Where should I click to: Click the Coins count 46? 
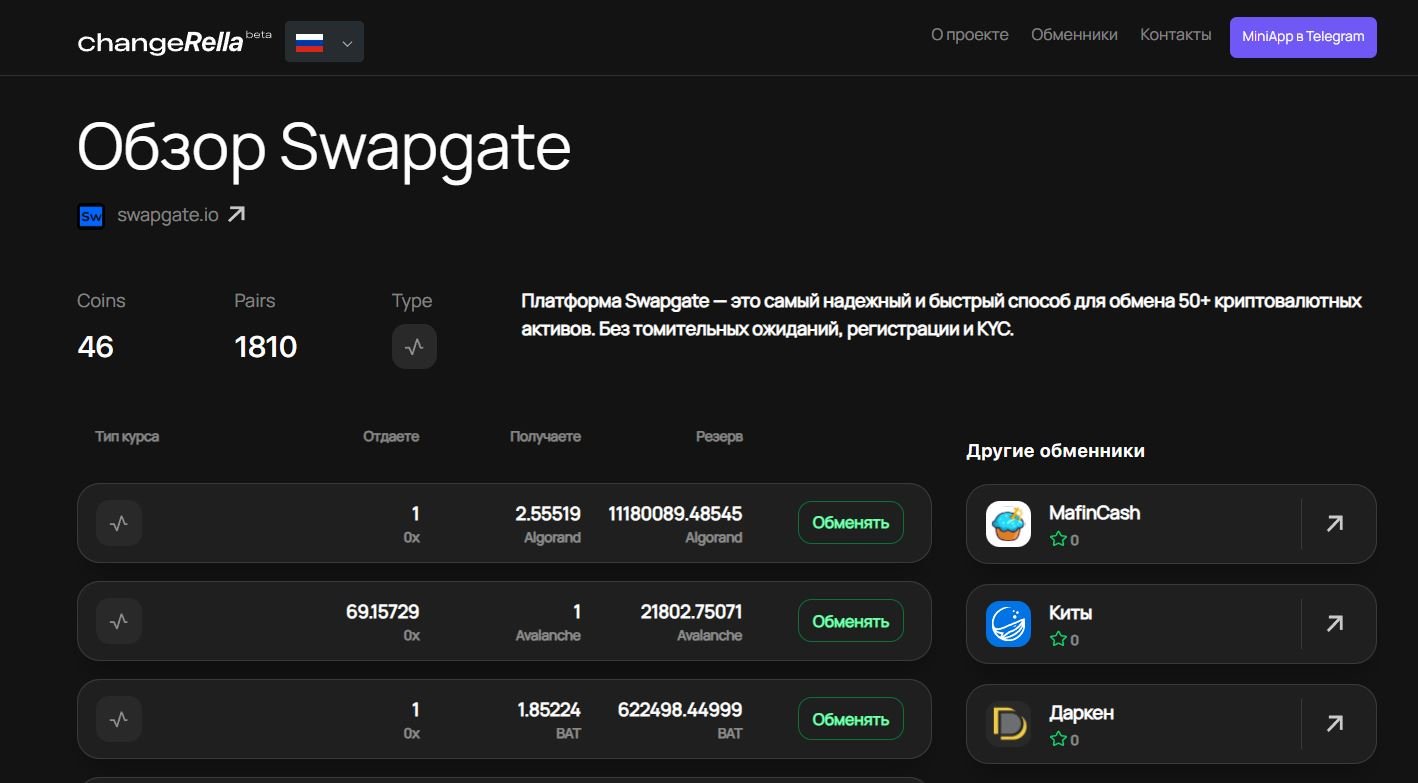[96, 347]
